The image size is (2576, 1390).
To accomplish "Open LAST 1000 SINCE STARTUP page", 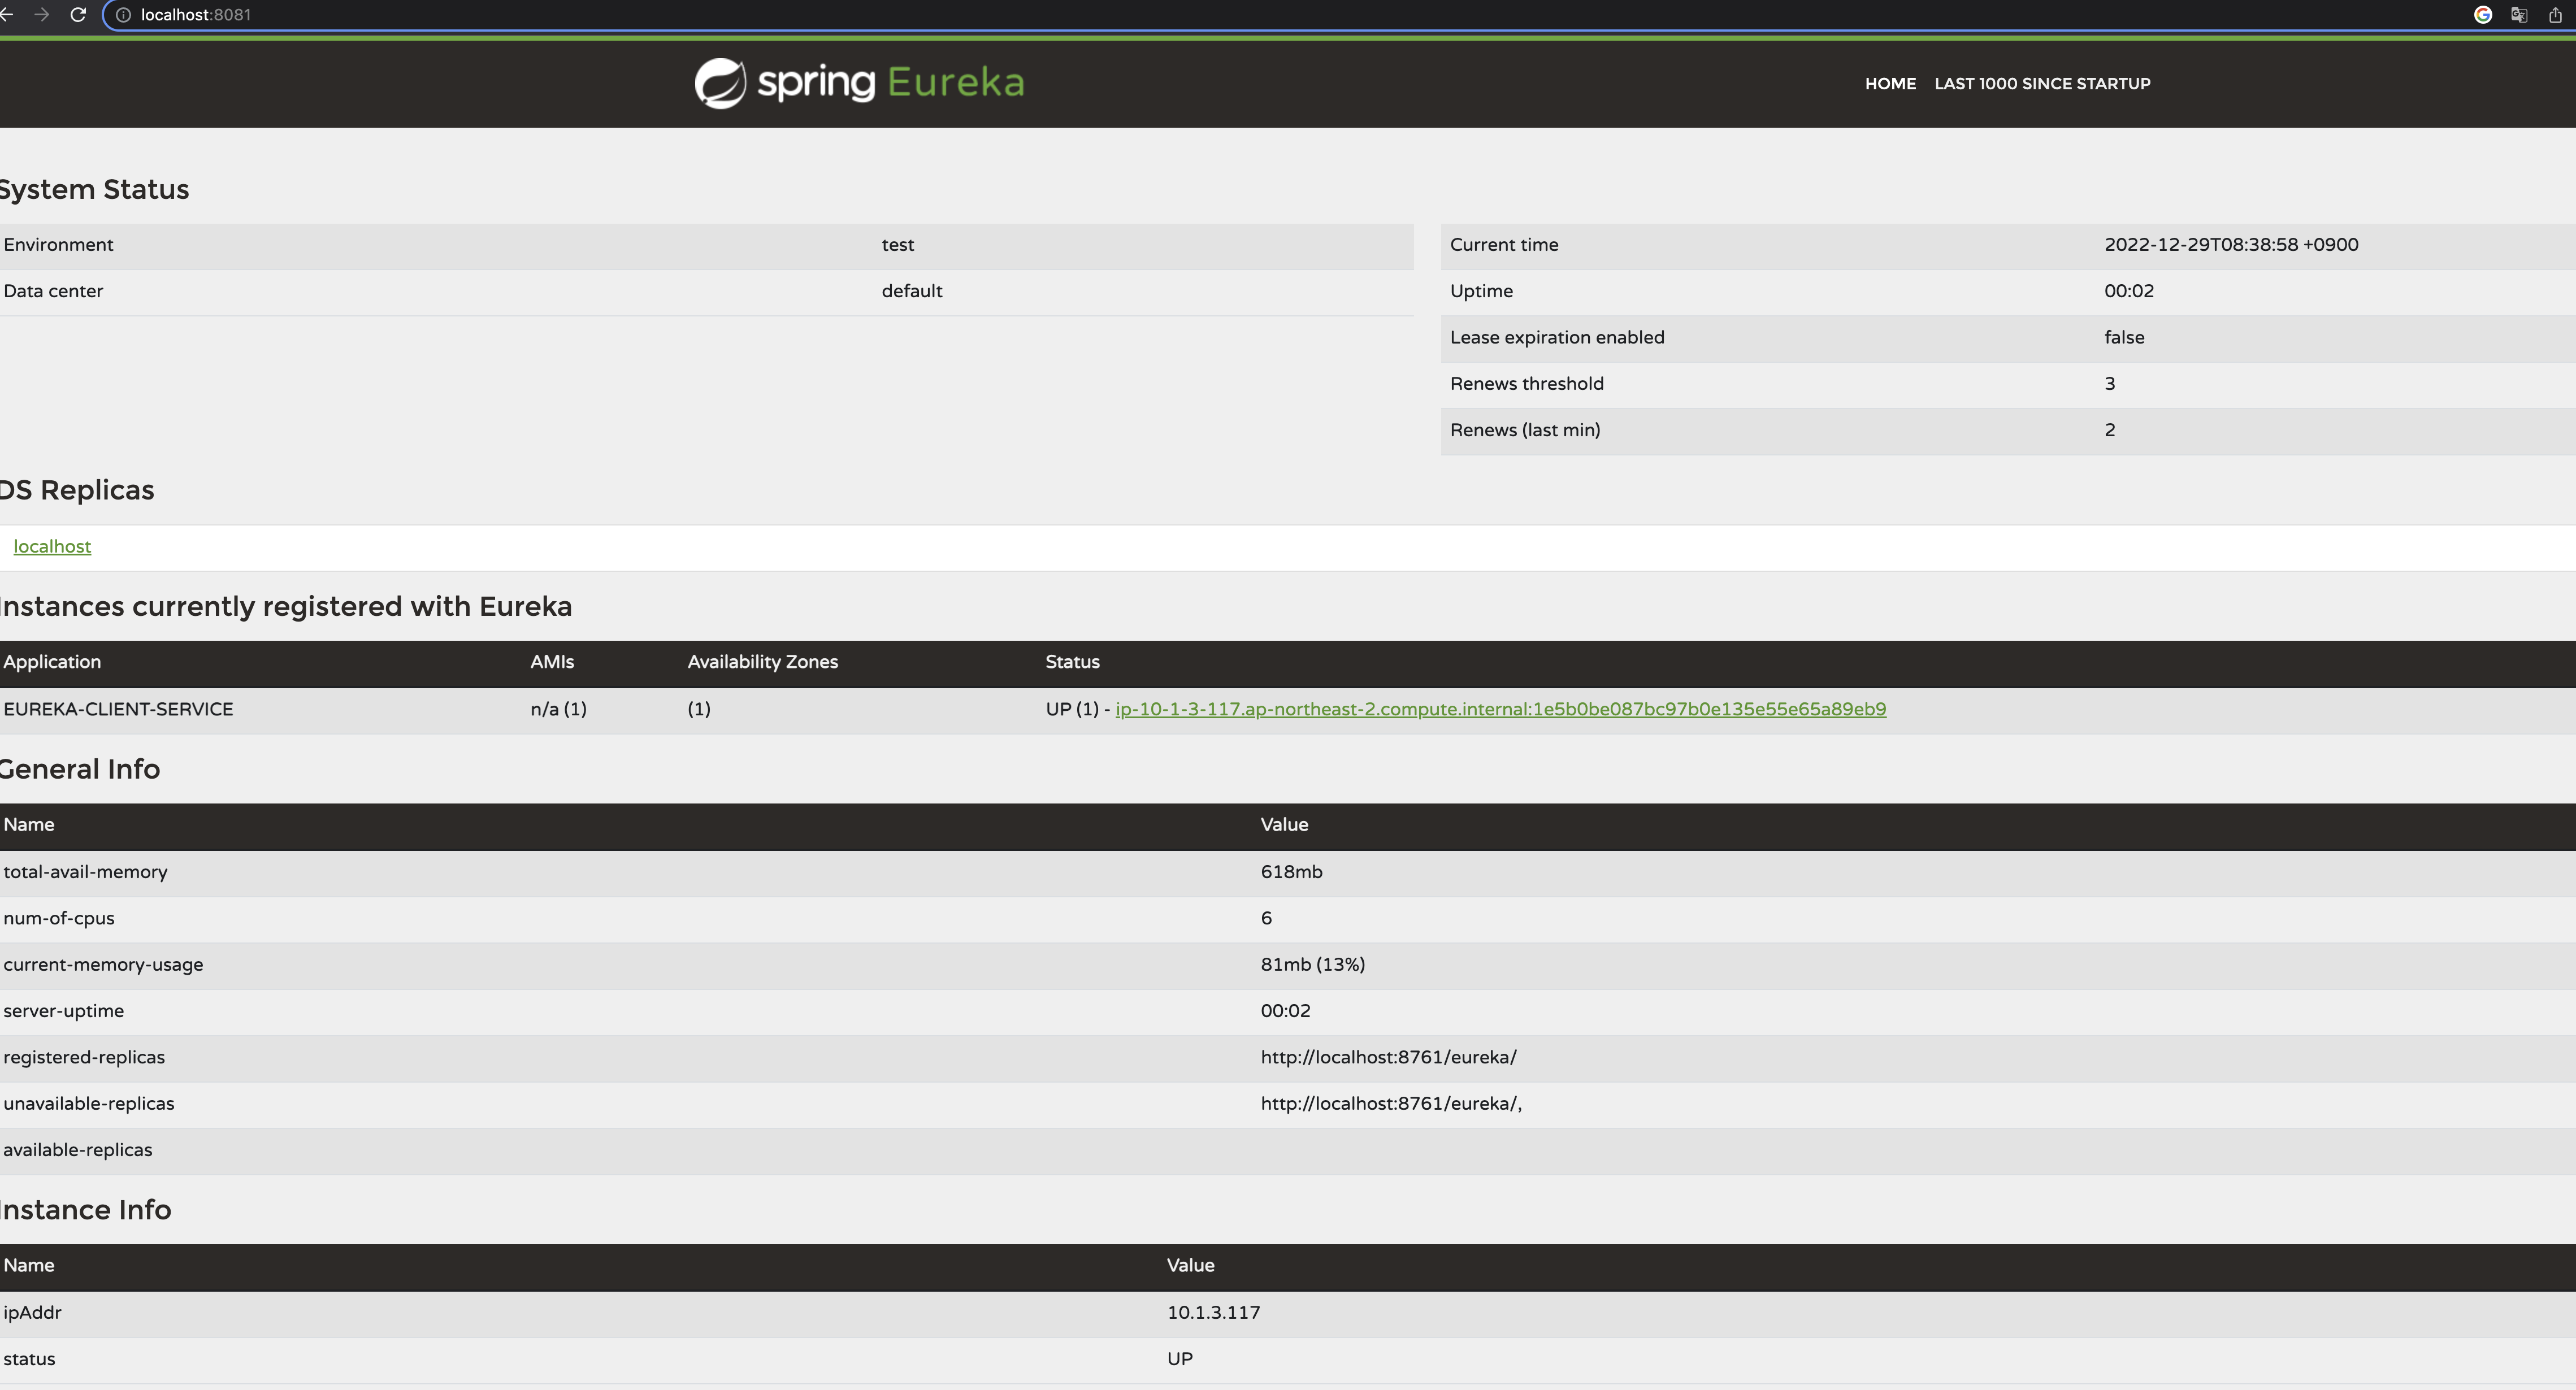I will [2042, 84].
